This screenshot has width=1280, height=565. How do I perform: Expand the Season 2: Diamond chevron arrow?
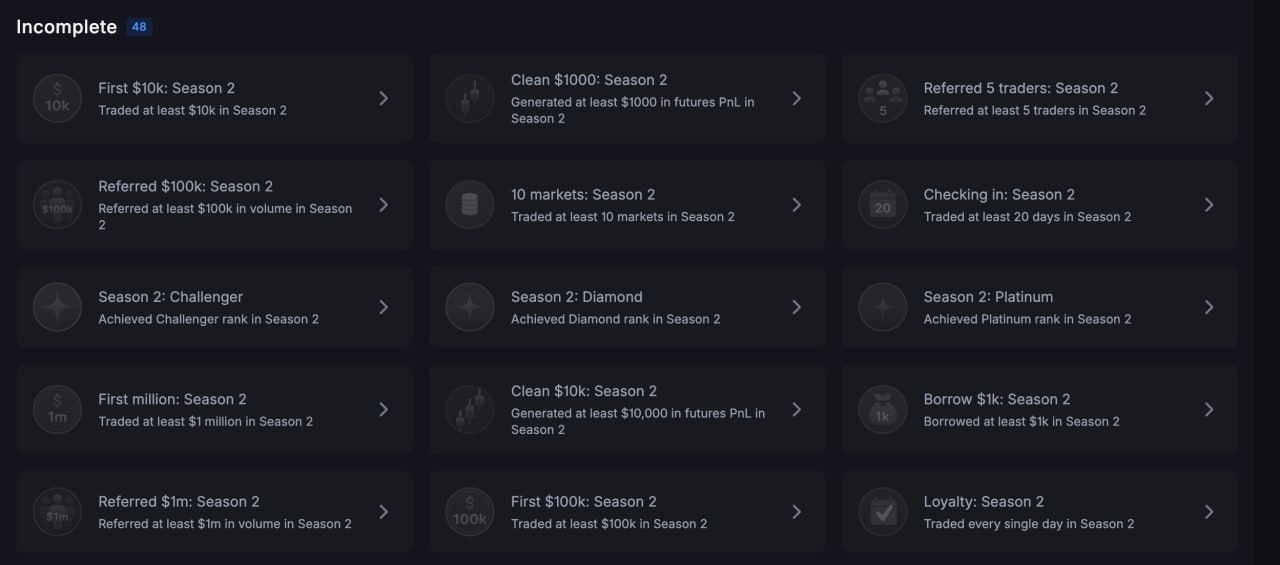796,307
